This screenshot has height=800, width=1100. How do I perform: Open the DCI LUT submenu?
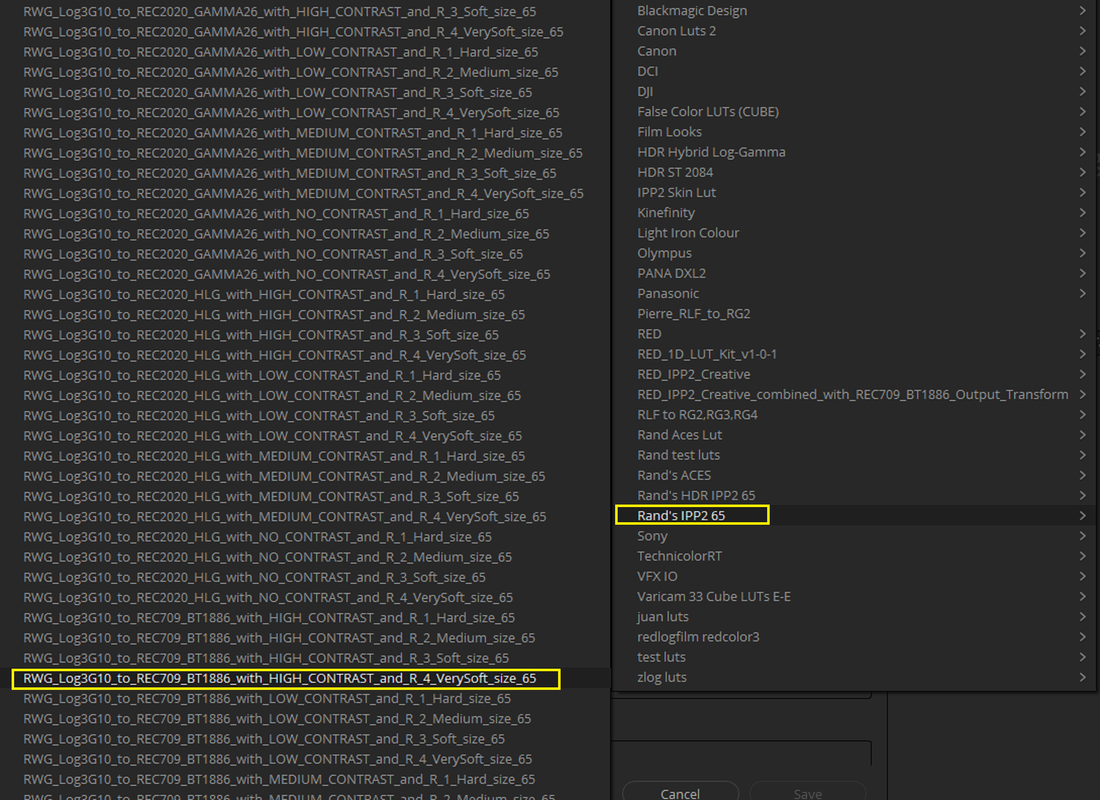[854, 72]
